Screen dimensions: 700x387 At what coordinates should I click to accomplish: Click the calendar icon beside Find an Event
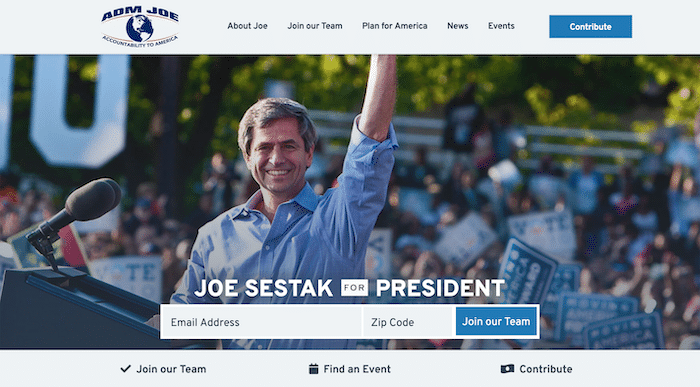[x=313, y=369]
